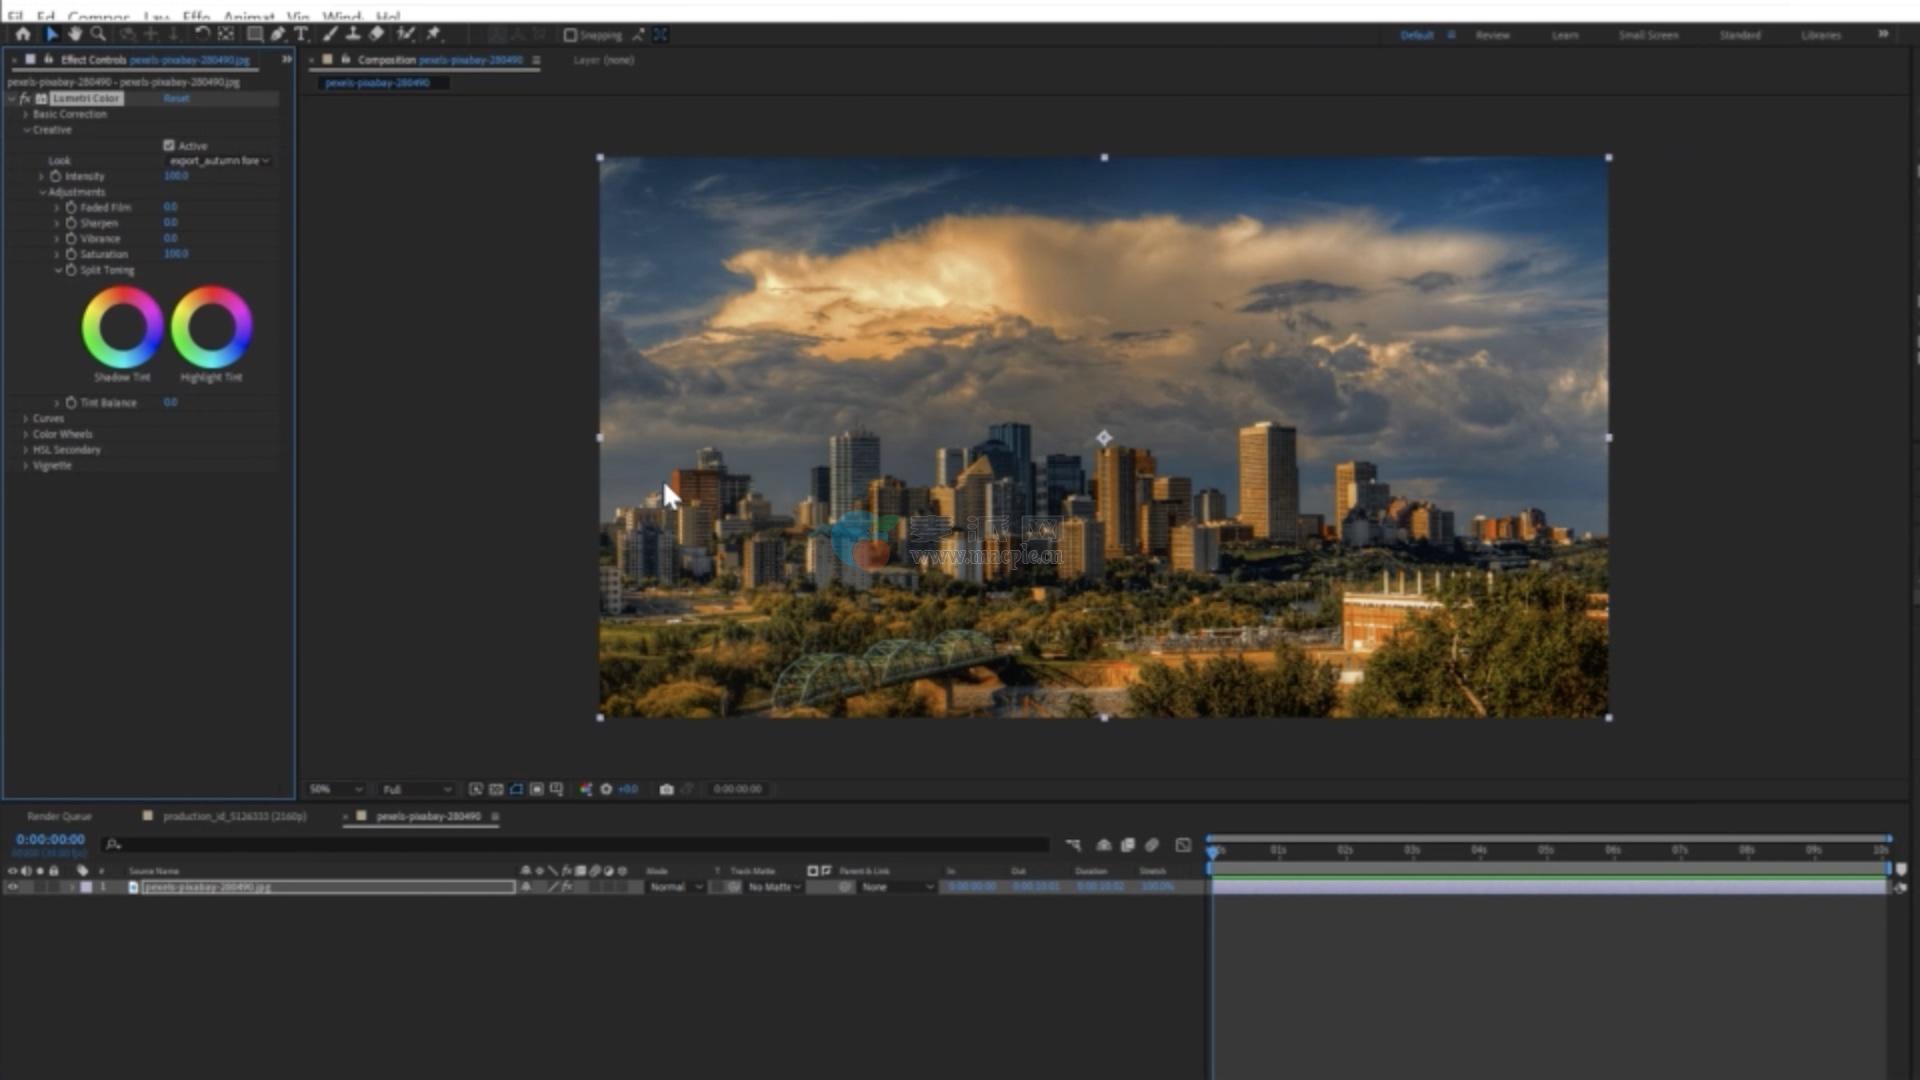Toggle the Tint Balance stopwatch
The image size is (1920, 1080).
click(x=71, y=402)
